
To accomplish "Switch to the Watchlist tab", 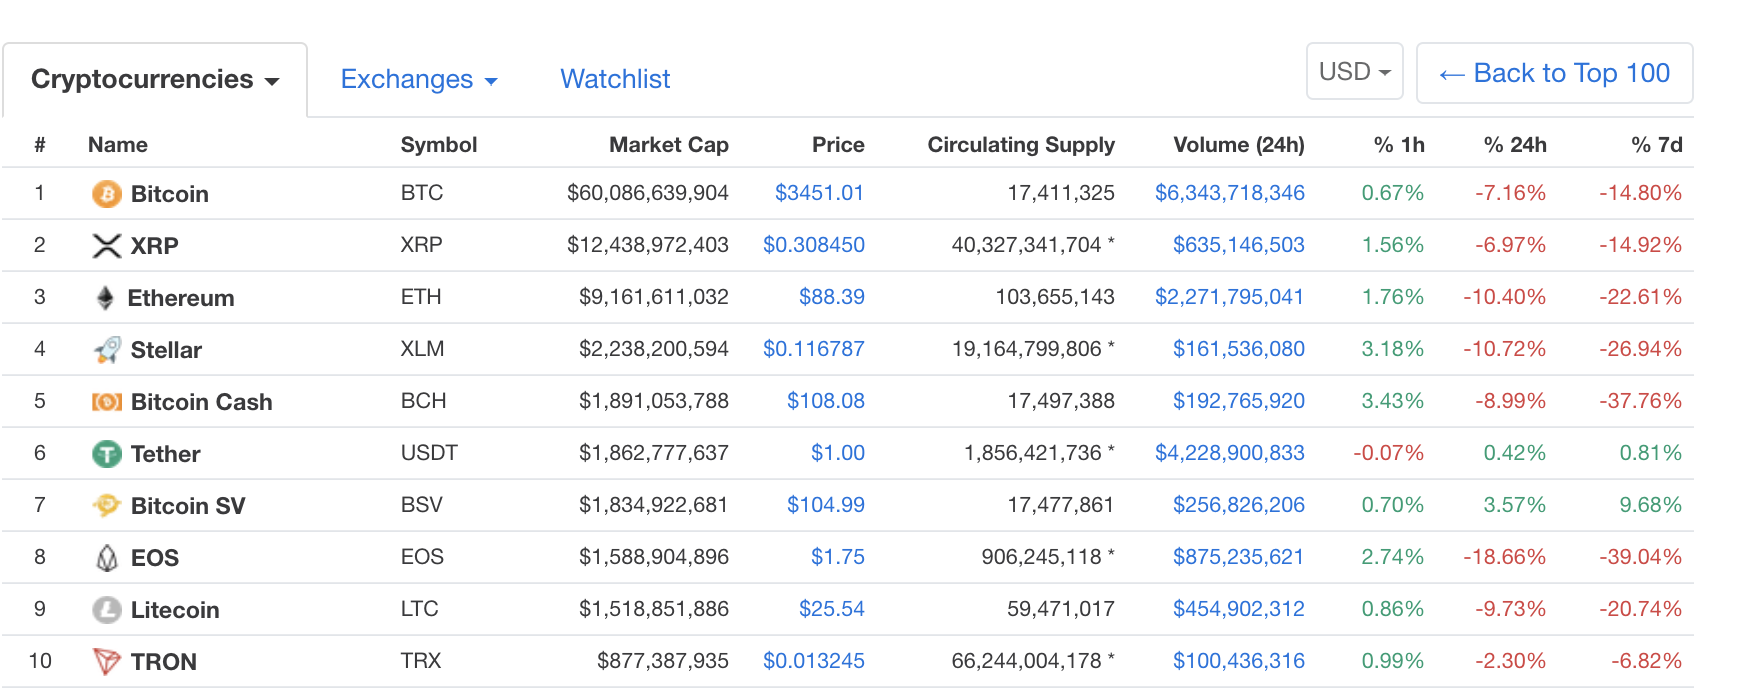I will point(615,80).
